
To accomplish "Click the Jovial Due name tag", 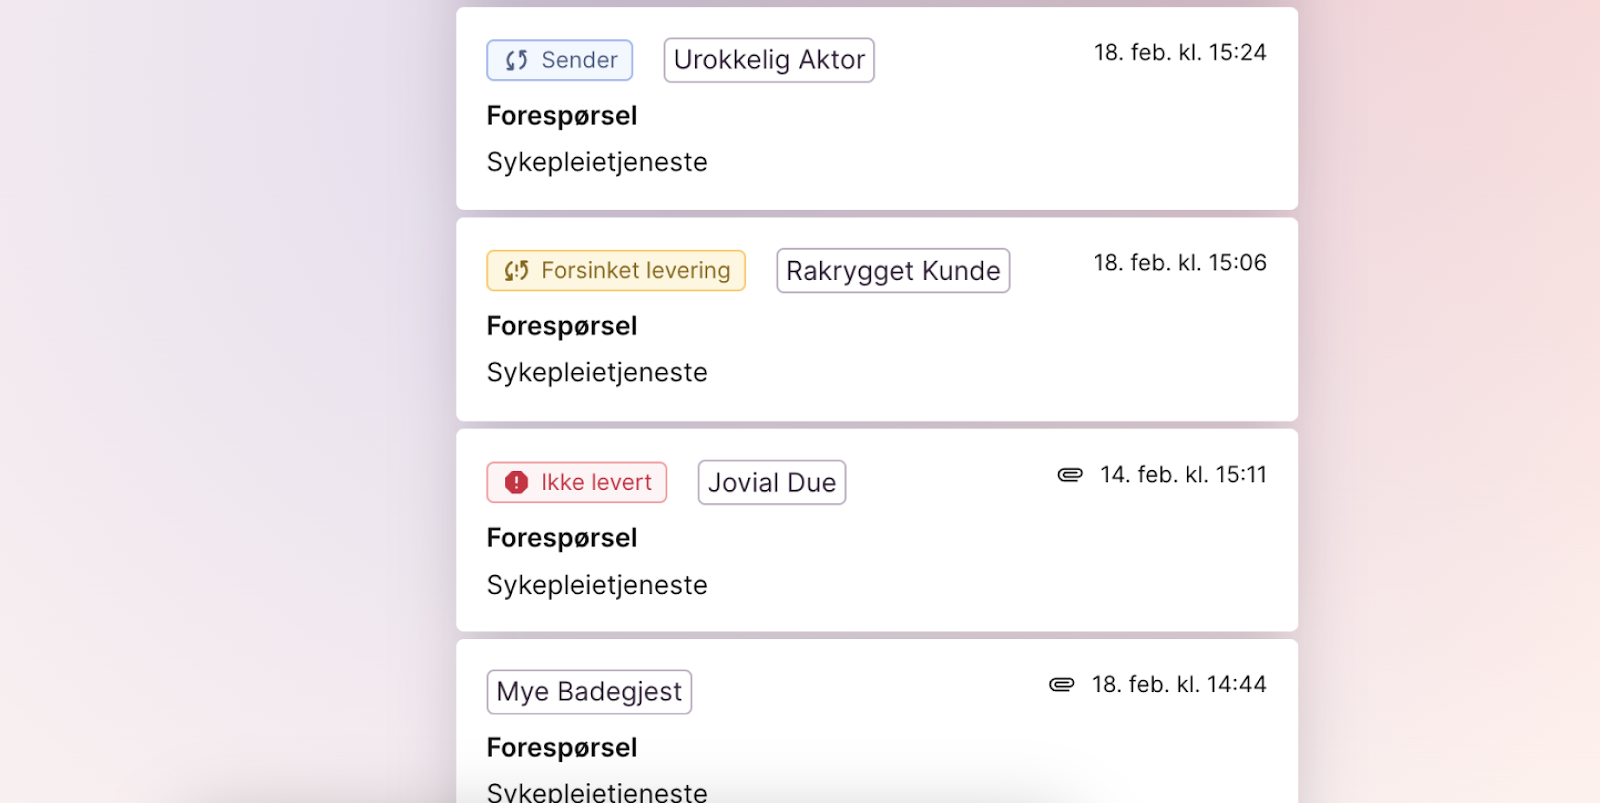I will click(x=772, y=482).
